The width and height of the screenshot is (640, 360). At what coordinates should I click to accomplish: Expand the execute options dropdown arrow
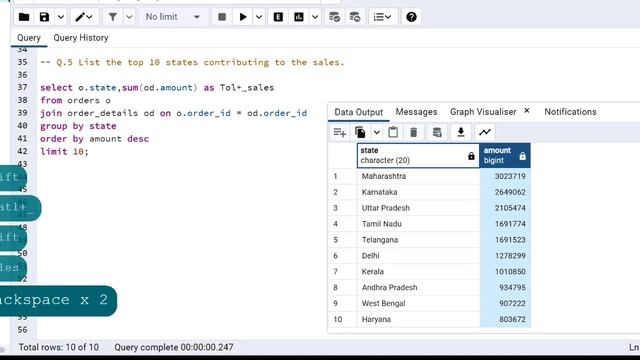(259, 17)
